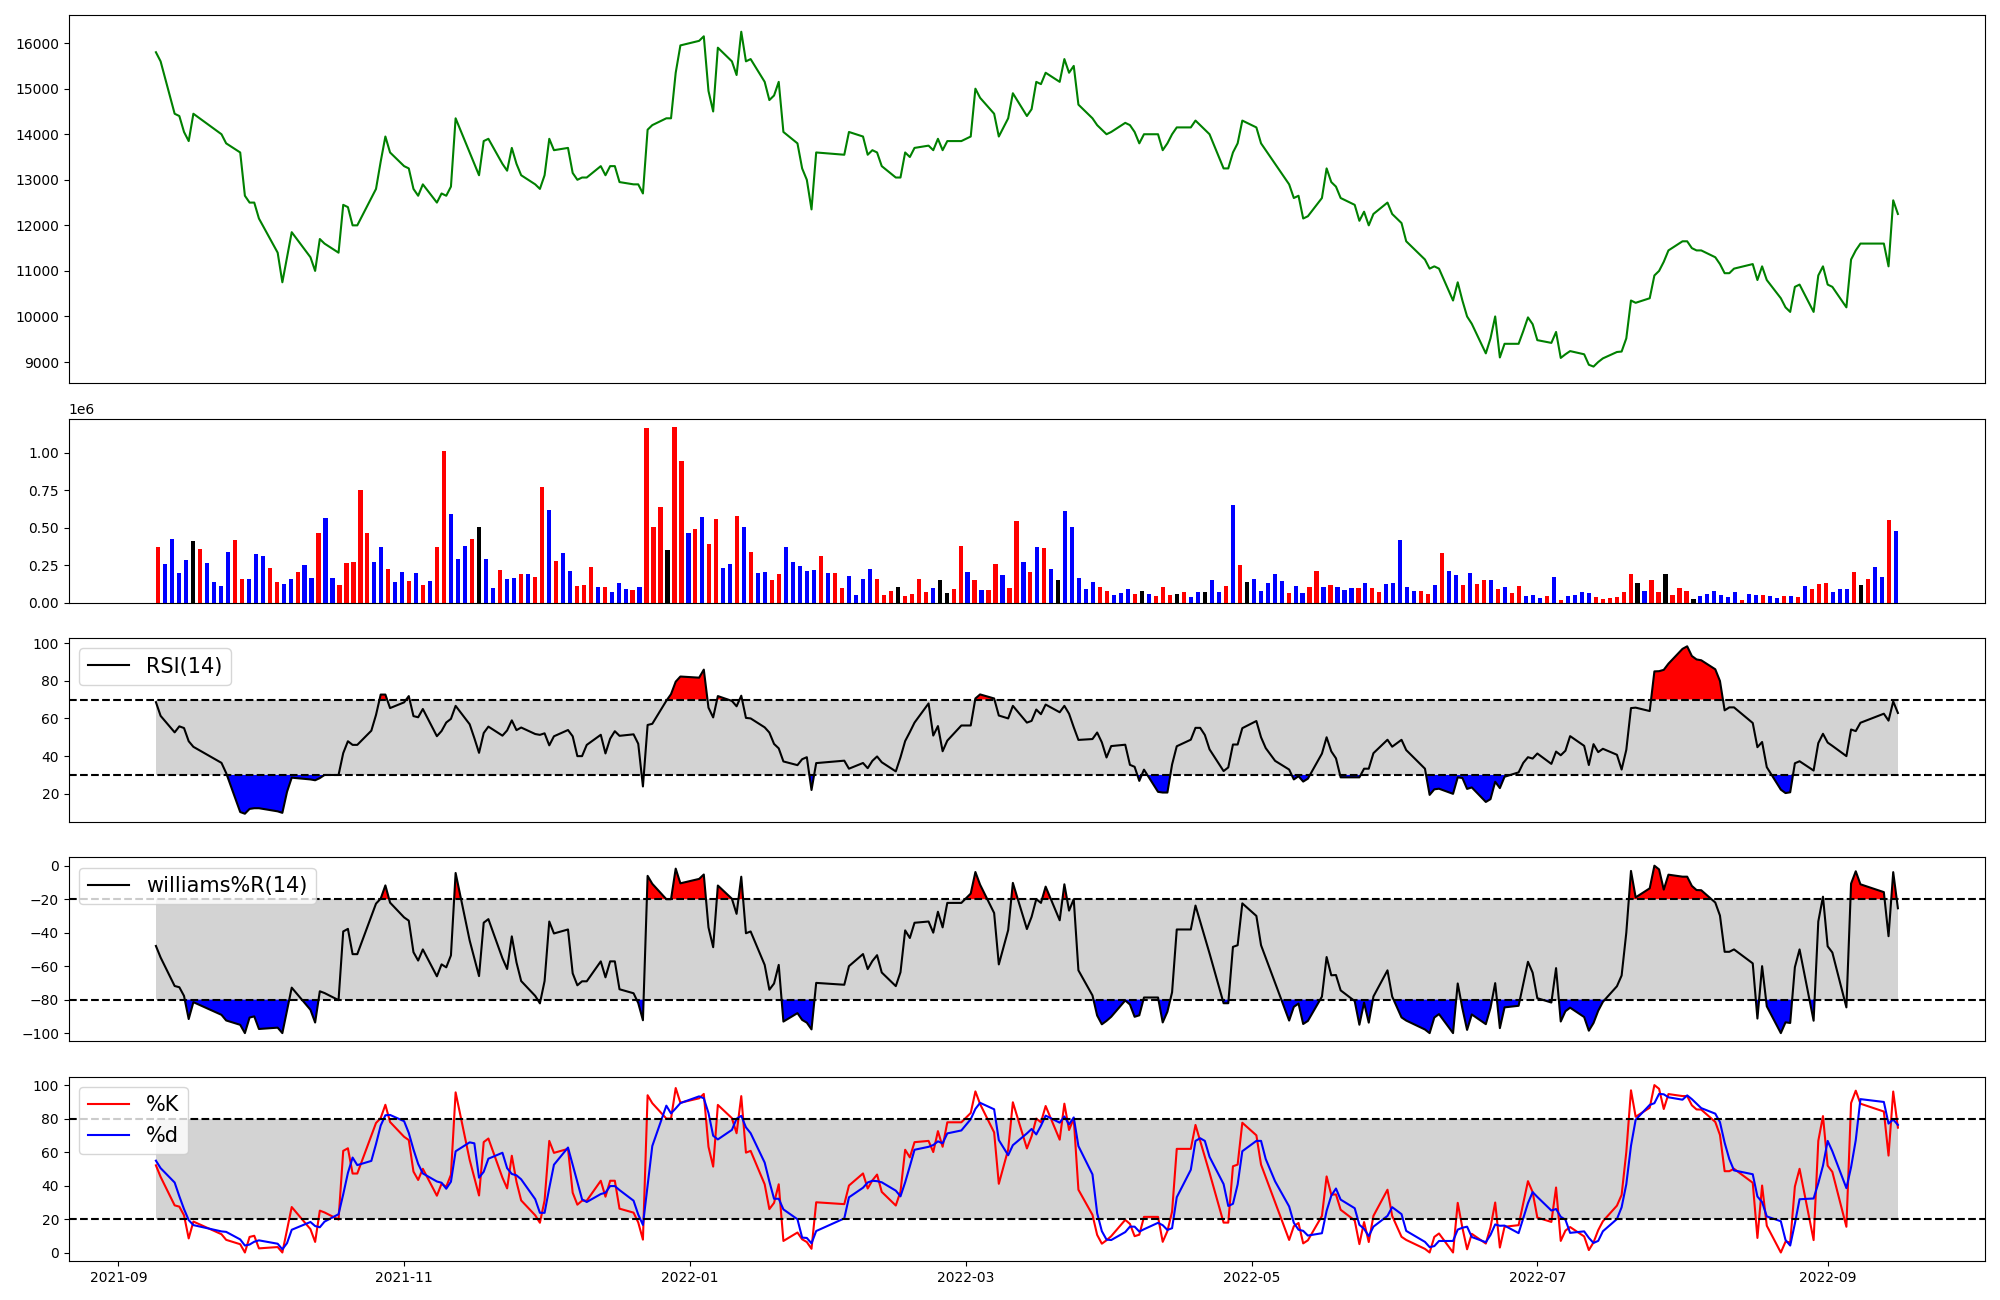This screenshot has height=1300, width=2000.
Task: Click the 2022-01 date tick label
Action: click(x=690, y=1277)
